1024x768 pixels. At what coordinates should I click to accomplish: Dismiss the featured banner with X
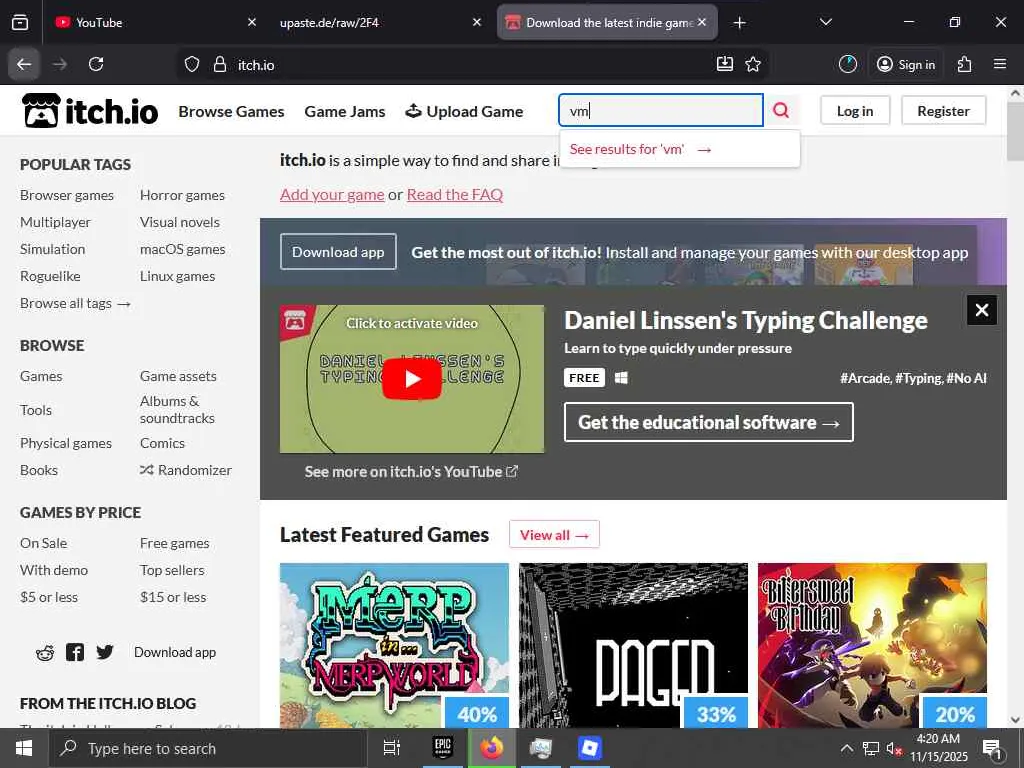coord(982,310)
